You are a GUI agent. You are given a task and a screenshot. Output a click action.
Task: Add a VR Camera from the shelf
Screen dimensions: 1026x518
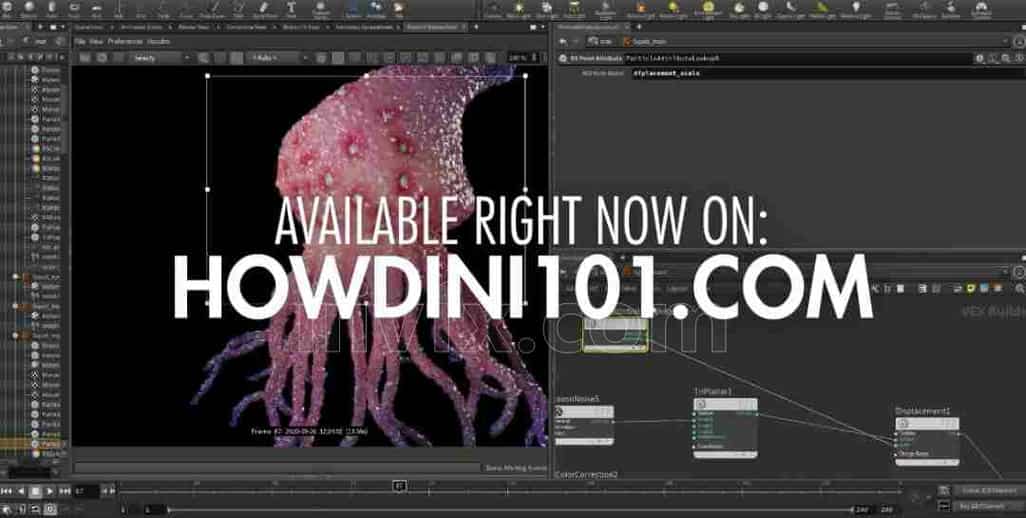coord(925,9)
